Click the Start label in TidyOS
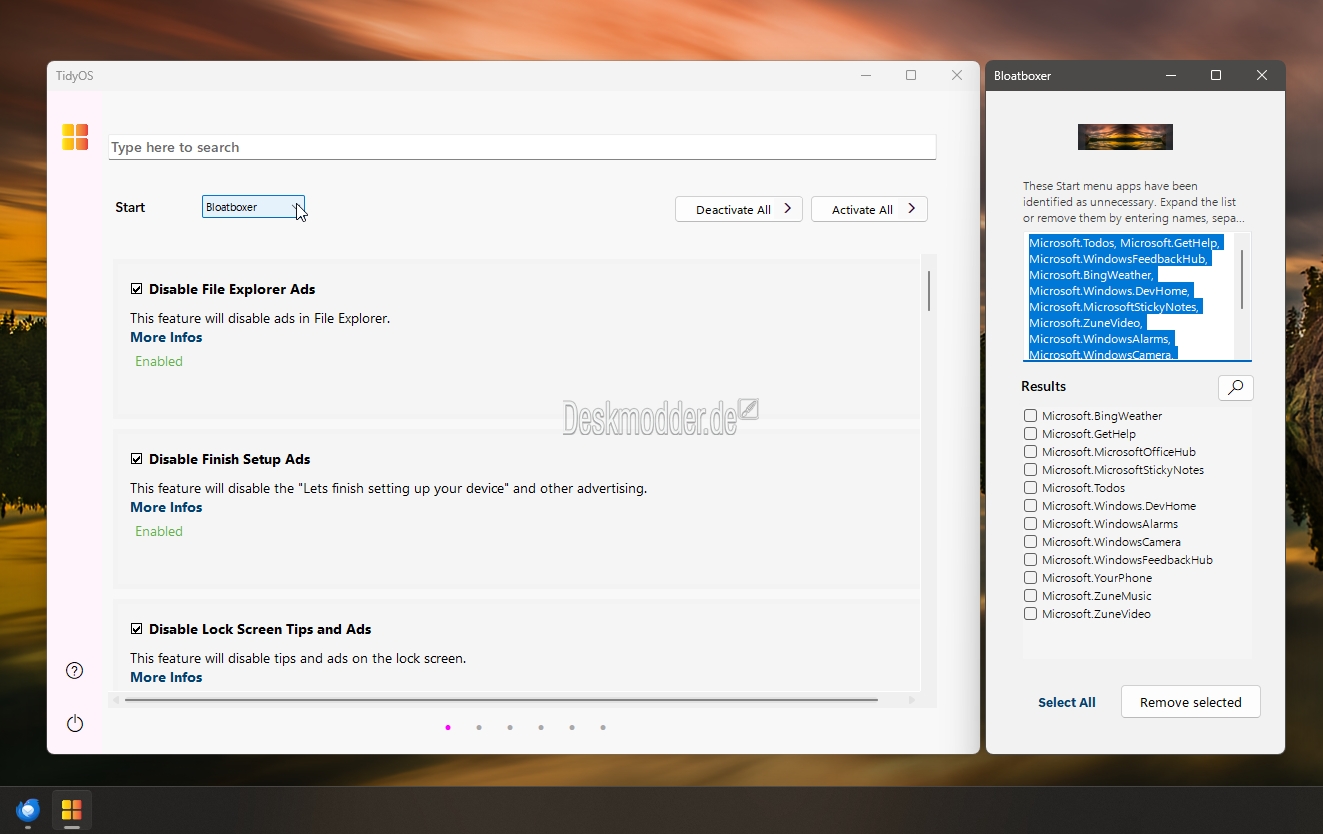 [130, 207]
